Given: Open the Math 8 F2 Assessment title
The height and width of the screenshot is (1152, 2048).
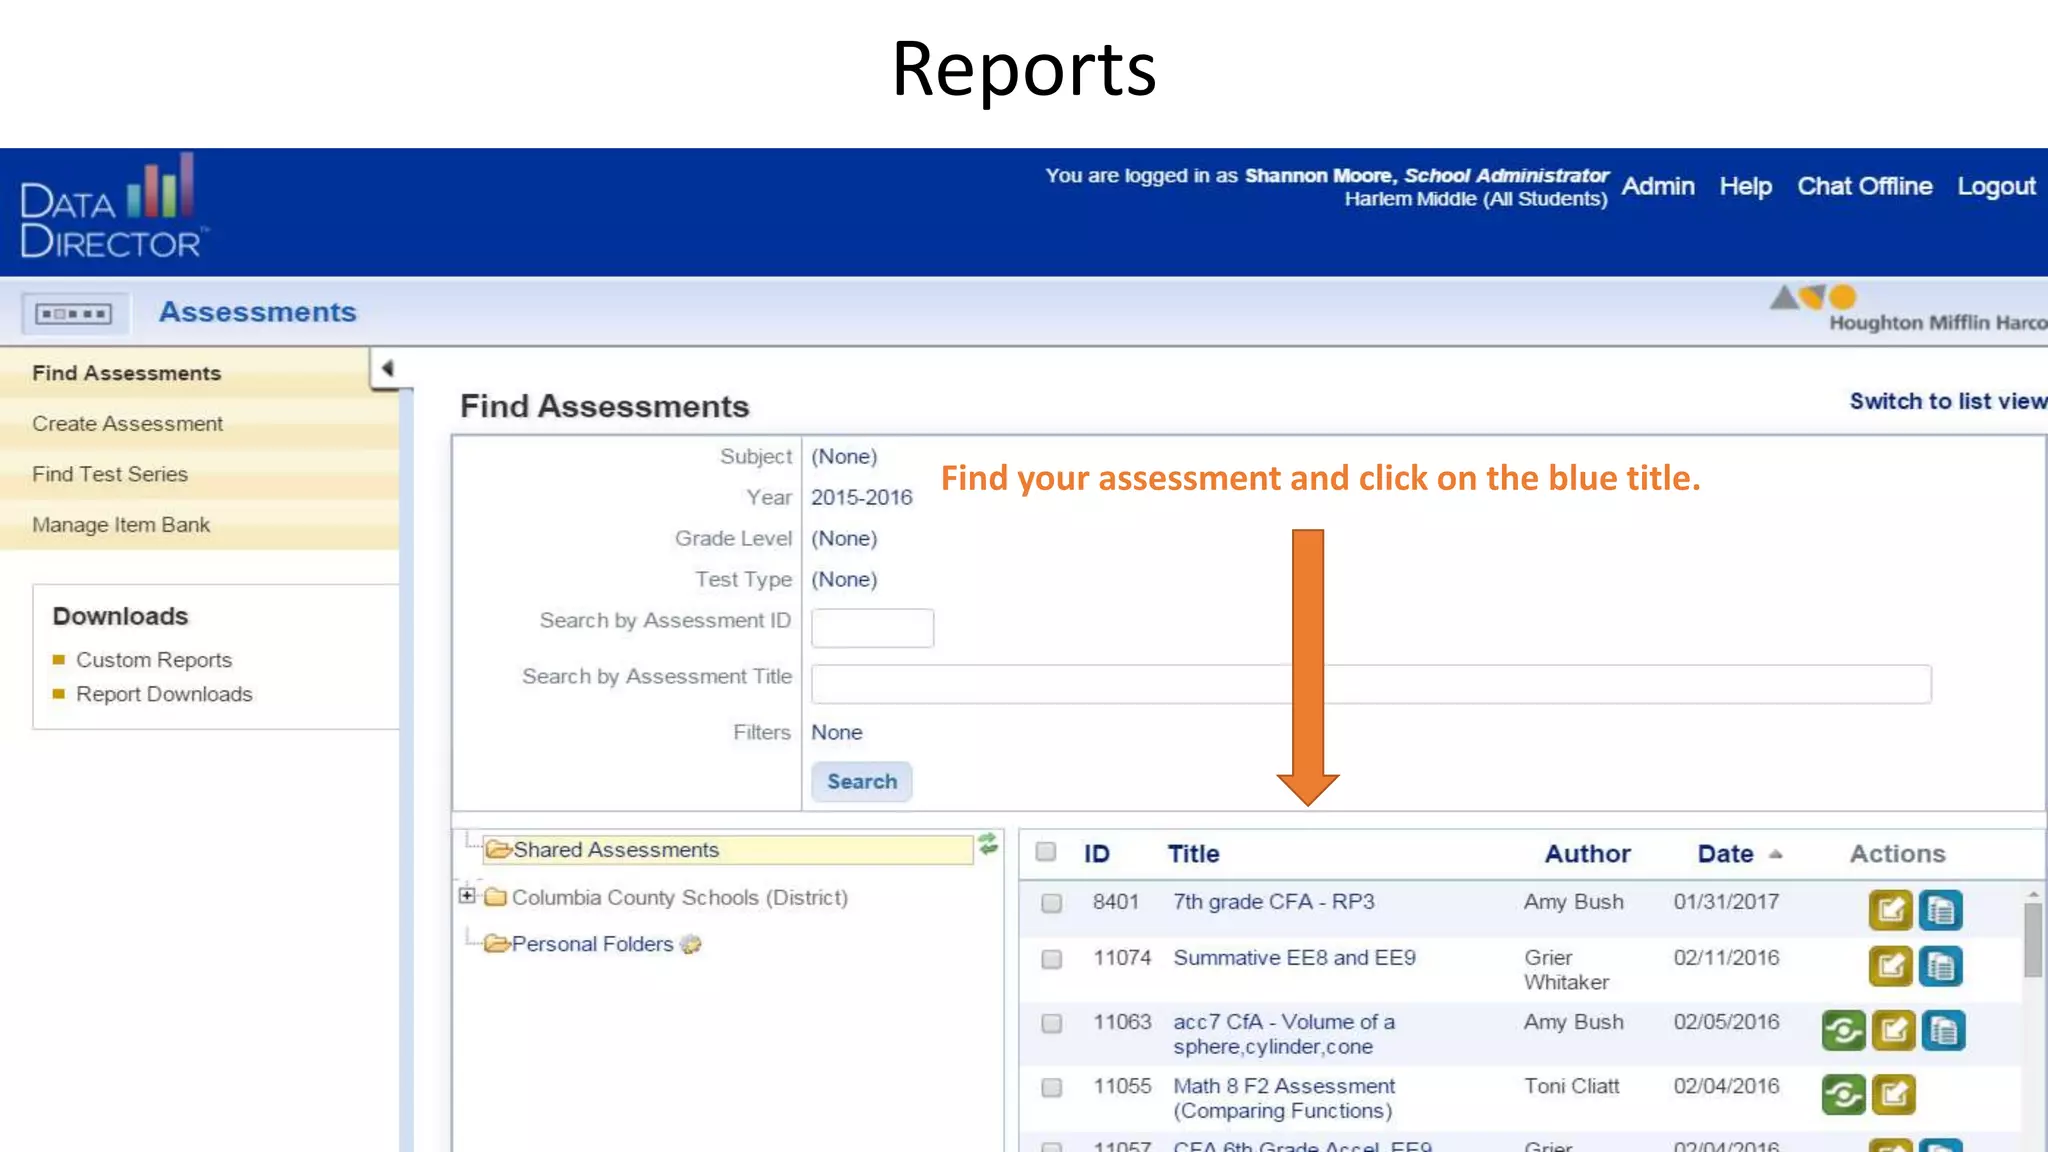Looking at the screenshot, I should (1284, 1098).
